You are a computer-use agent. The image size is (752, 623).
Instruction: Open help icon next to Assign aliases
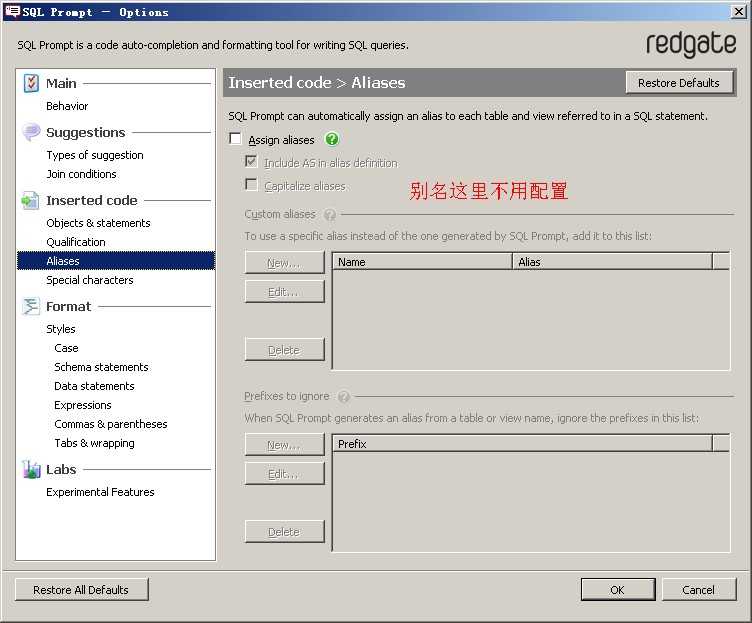[332, 140]
